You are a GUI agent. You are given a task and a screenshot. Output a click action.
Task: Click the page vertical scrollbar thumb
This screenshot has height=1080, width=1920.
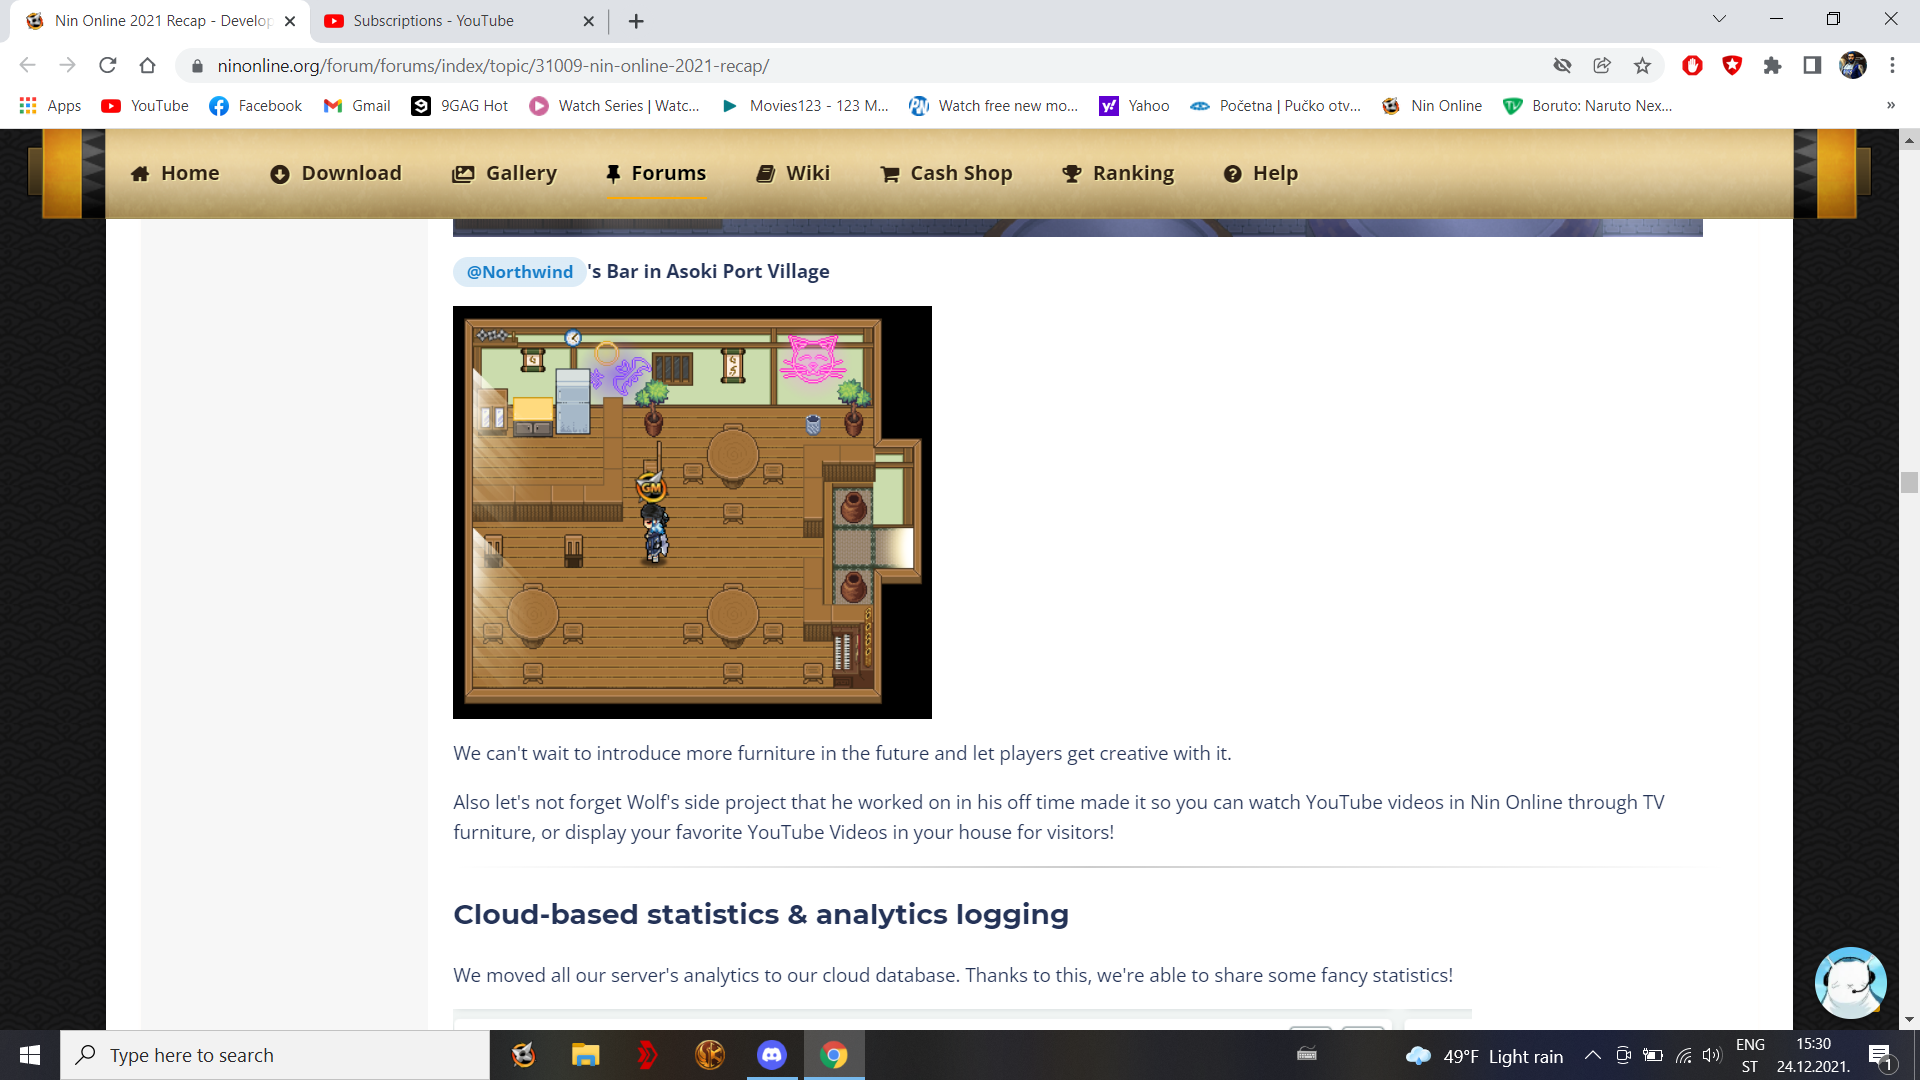point(1909,483)
